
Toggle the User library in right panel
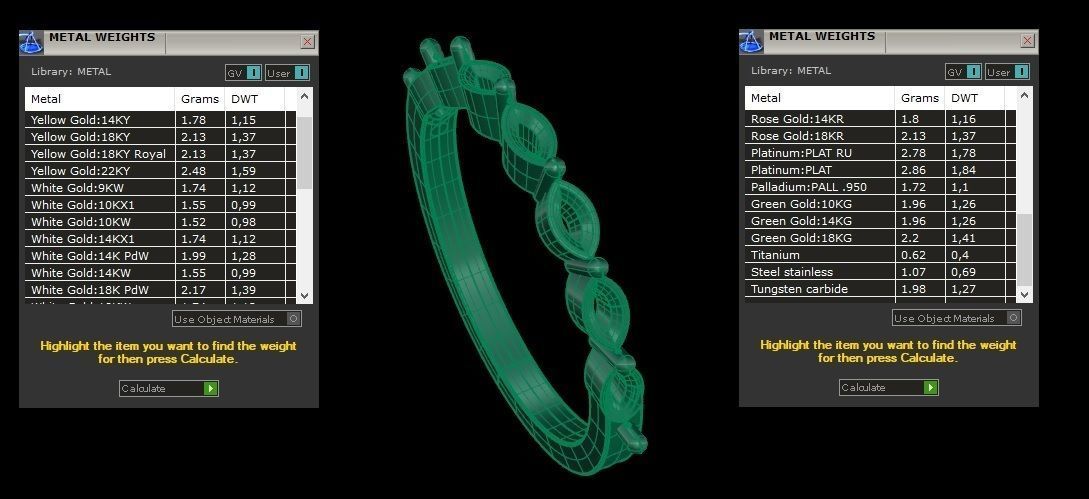tap(1008, 72)
